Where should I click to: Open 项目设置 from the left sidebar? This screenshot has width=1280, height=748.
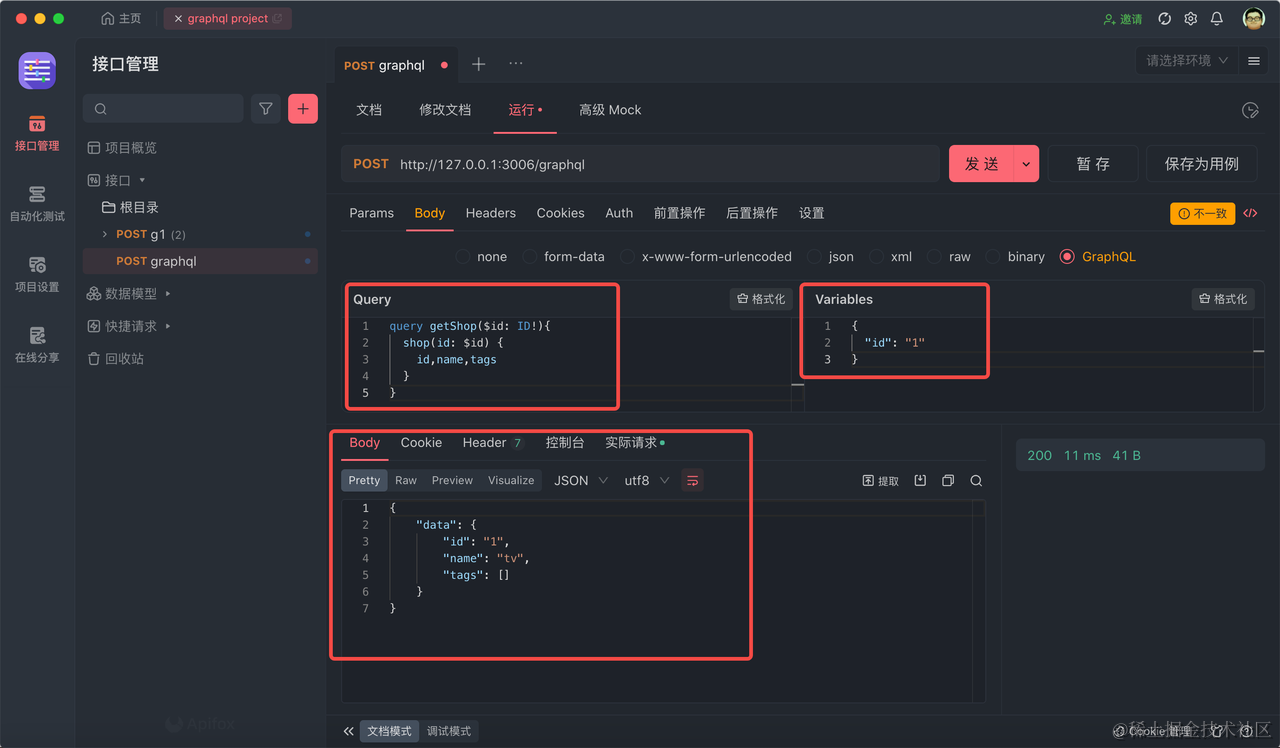(37, 272)
